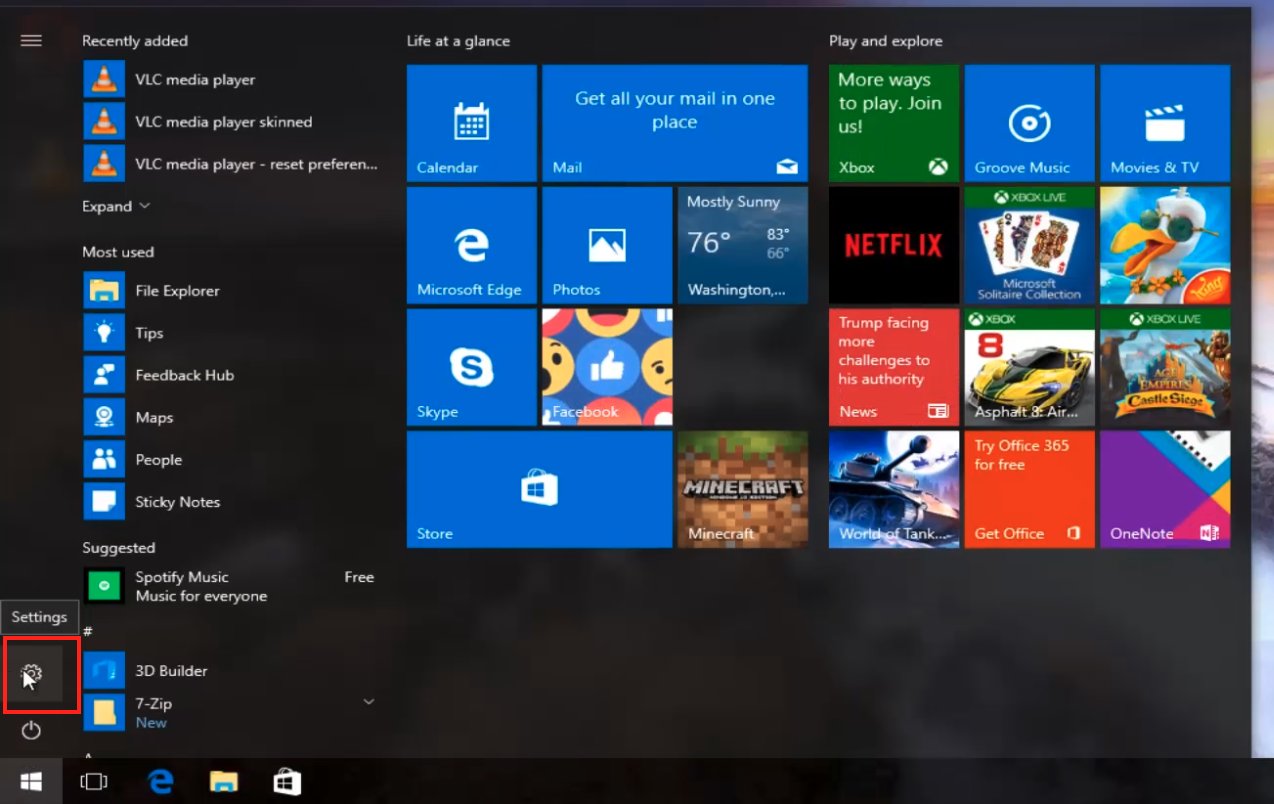Launch Edge from the taskbar
The height and width of the screenshot is (804, 1274).
click(x=160, y=781)
